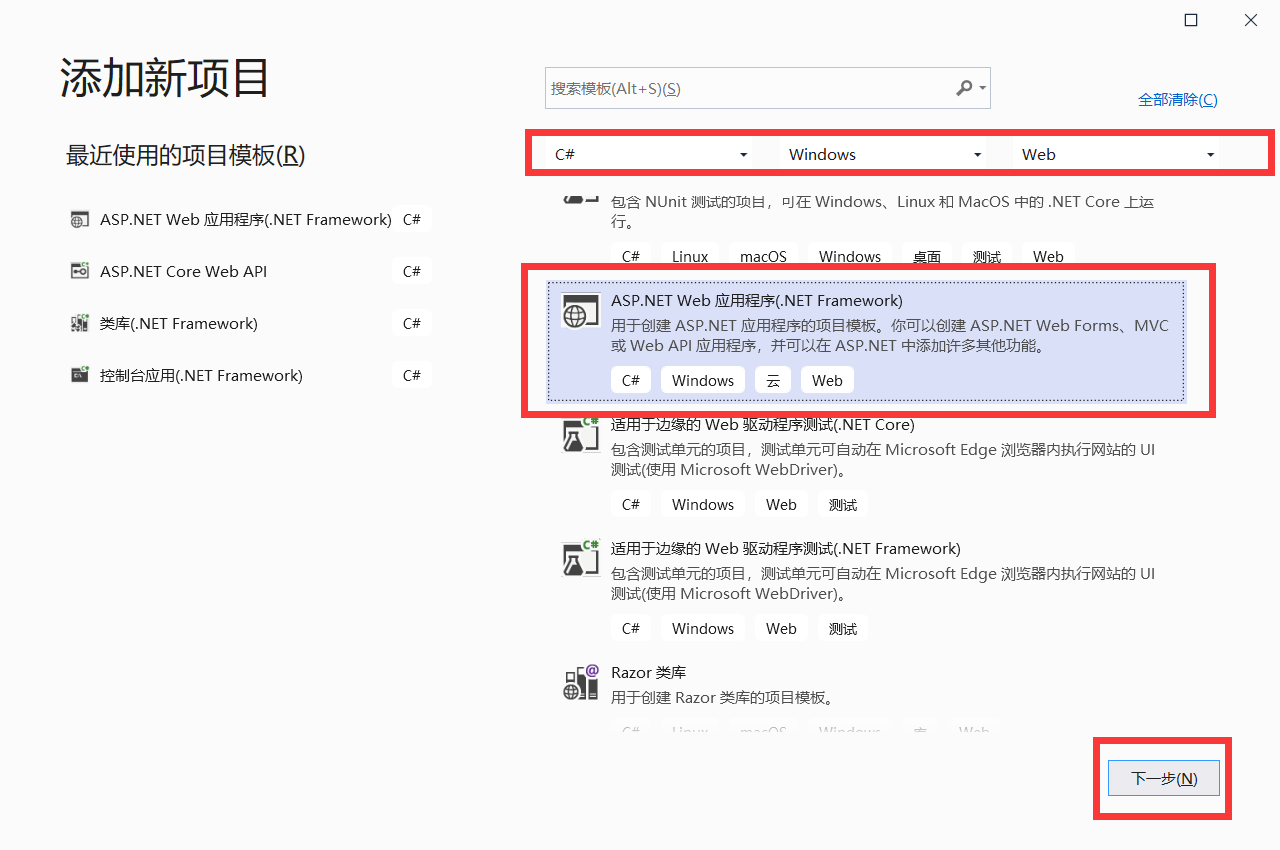Screen dimensions: 1280x850
Task: Click the 下一步(N) button
Action: [1164, 778]
